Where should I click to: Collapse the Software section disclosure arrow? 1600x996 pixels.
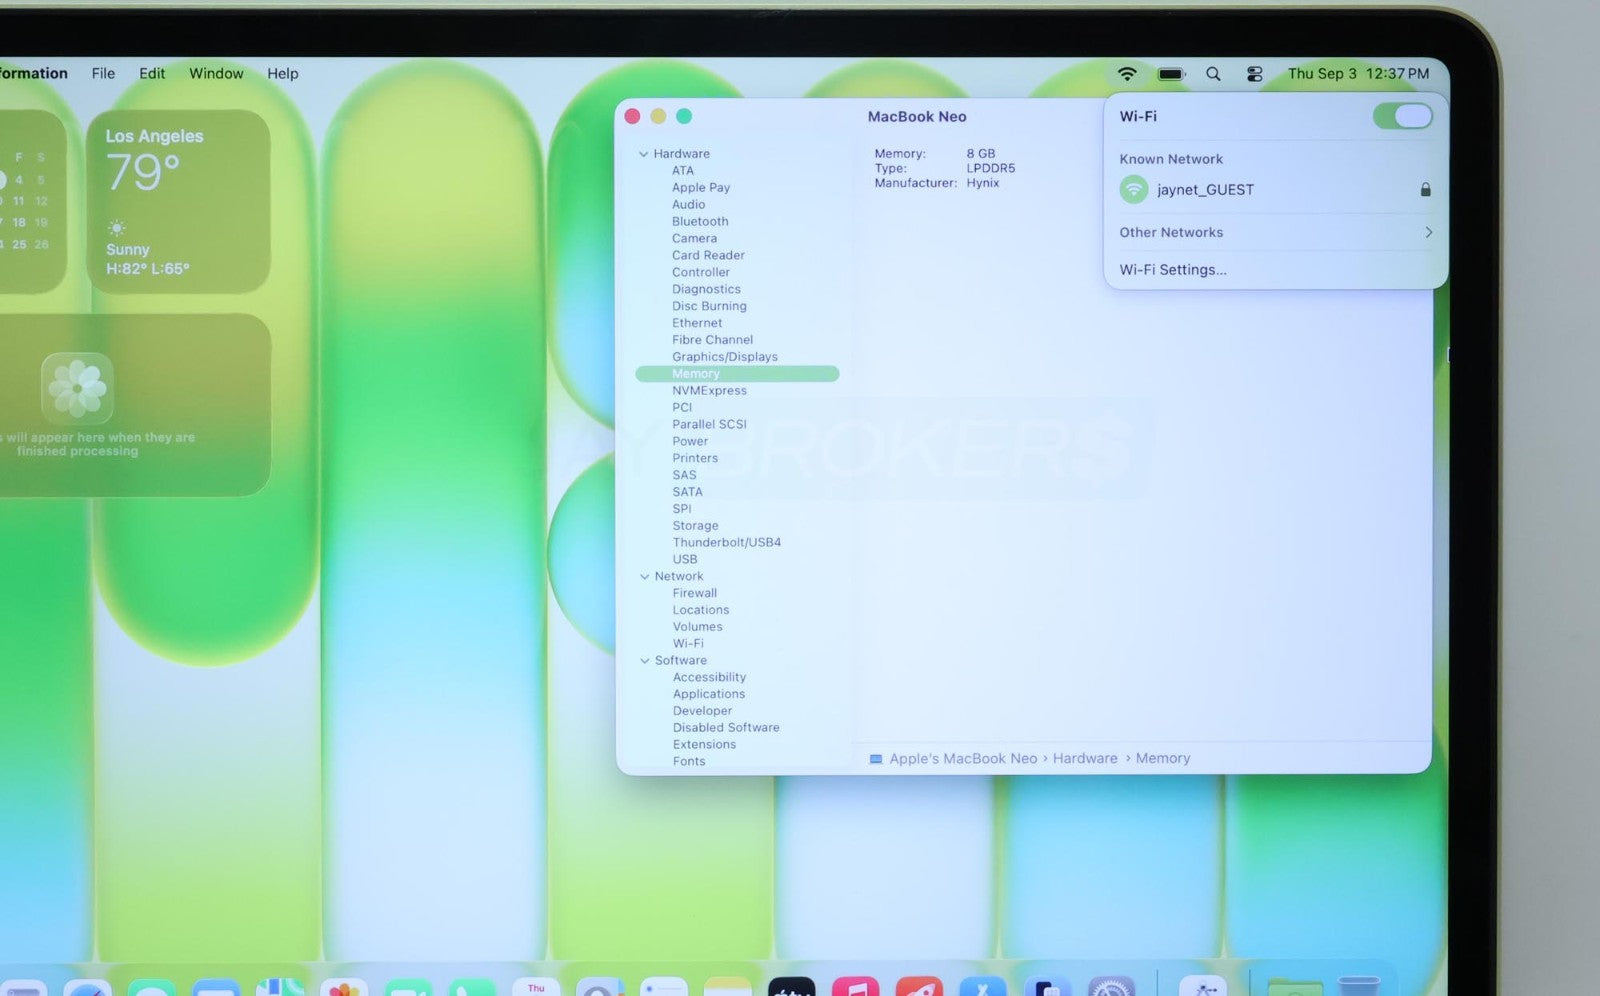pyautogui.click(x=645, y=661)
